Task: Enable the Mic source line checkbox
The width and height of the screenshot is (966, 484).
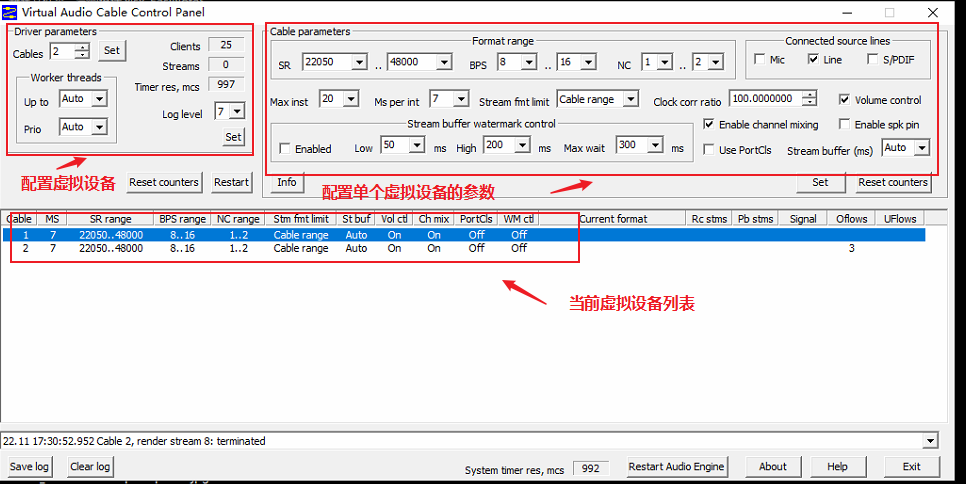Action: coord(760,59)
